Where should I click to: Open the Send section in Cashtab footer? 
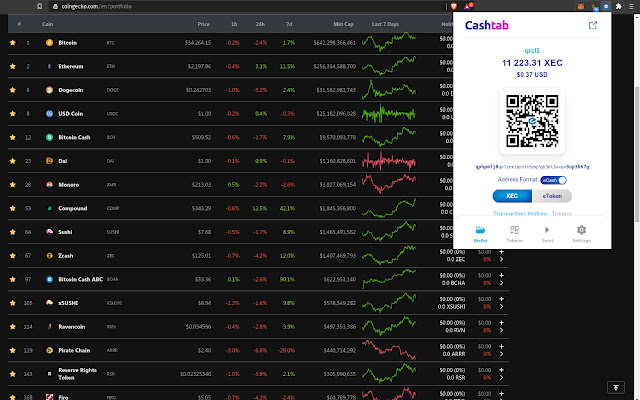(547, 233)
